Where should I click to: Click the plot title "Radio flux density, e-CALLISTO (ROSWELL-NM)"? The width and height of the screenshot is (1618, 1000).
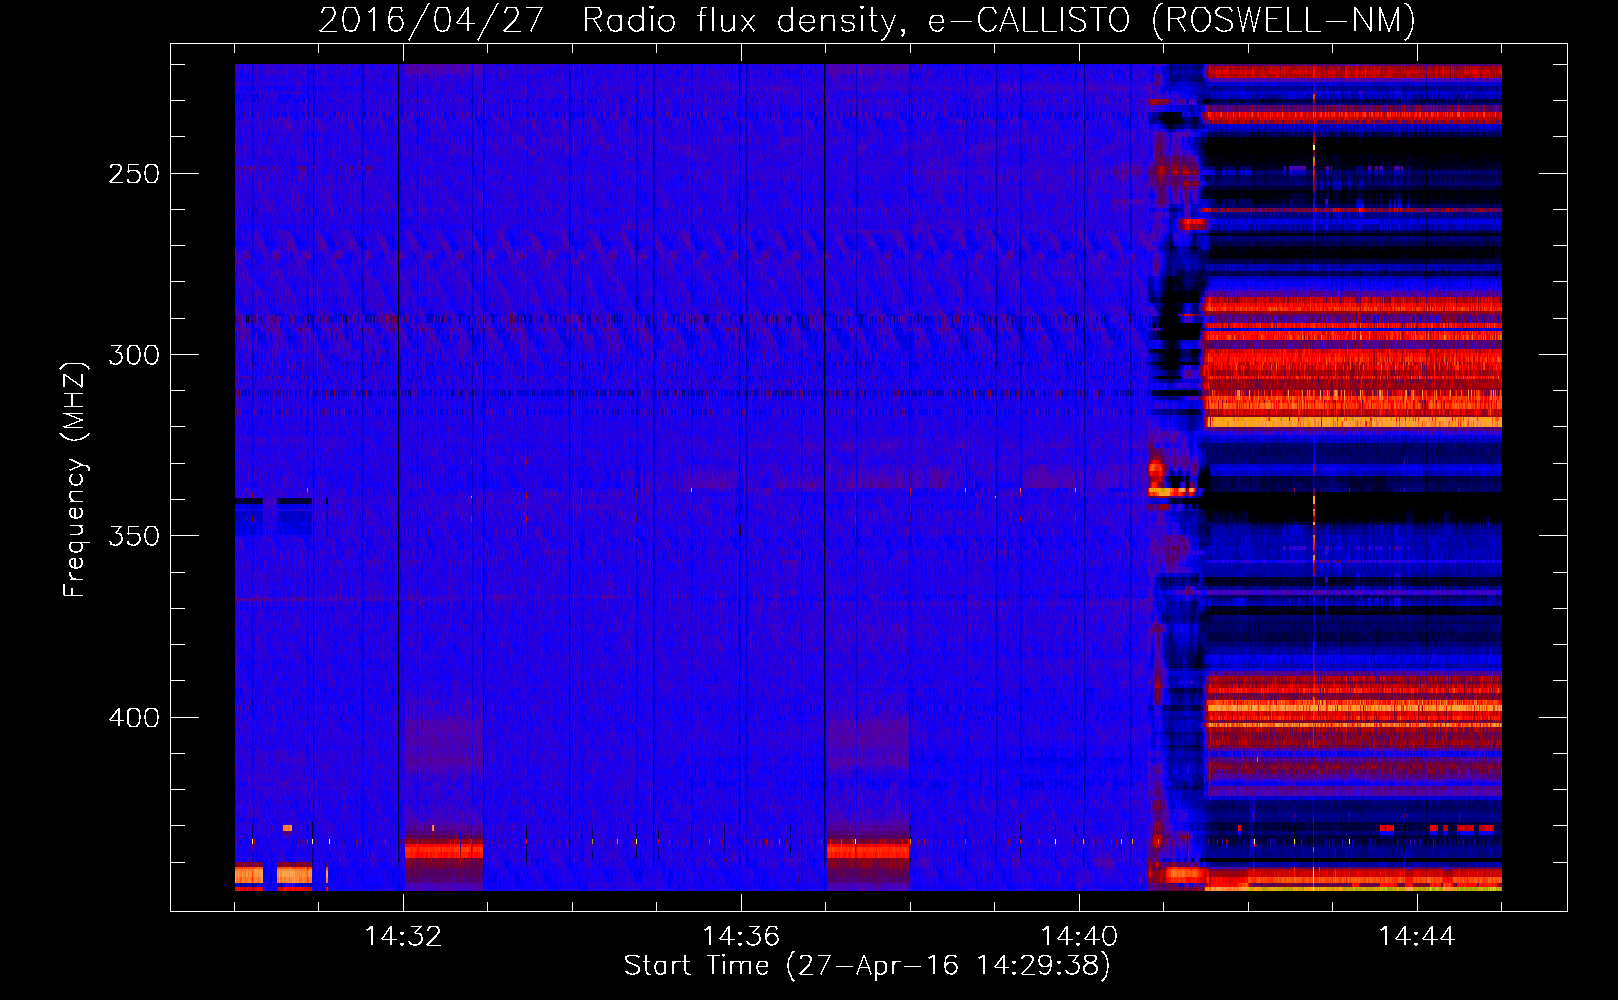tap(999, 20)
